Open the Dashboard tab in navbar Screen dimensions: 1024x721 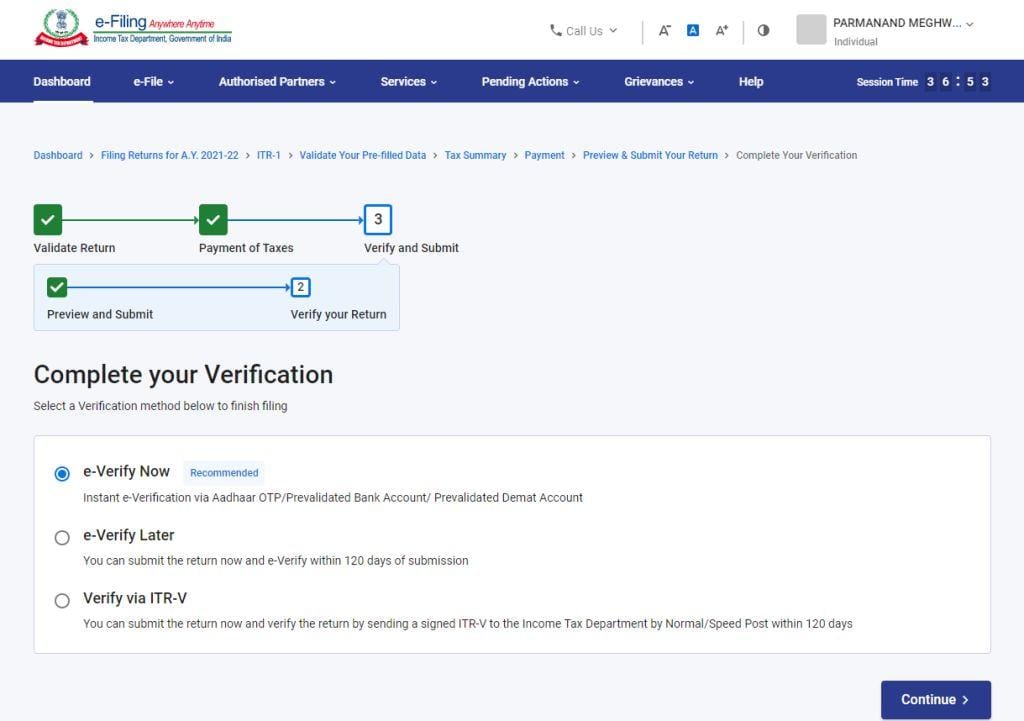(62, 82)
